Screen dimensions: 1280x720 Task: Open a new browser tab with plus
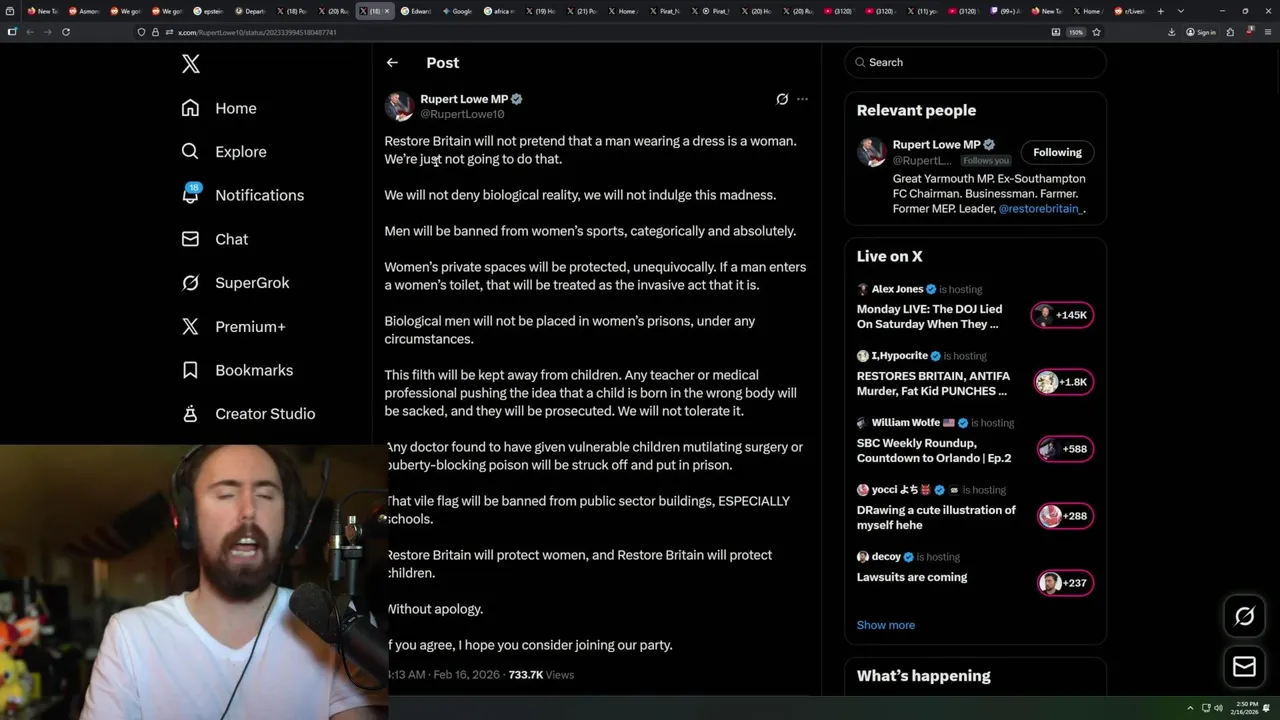click(1161, 11)
